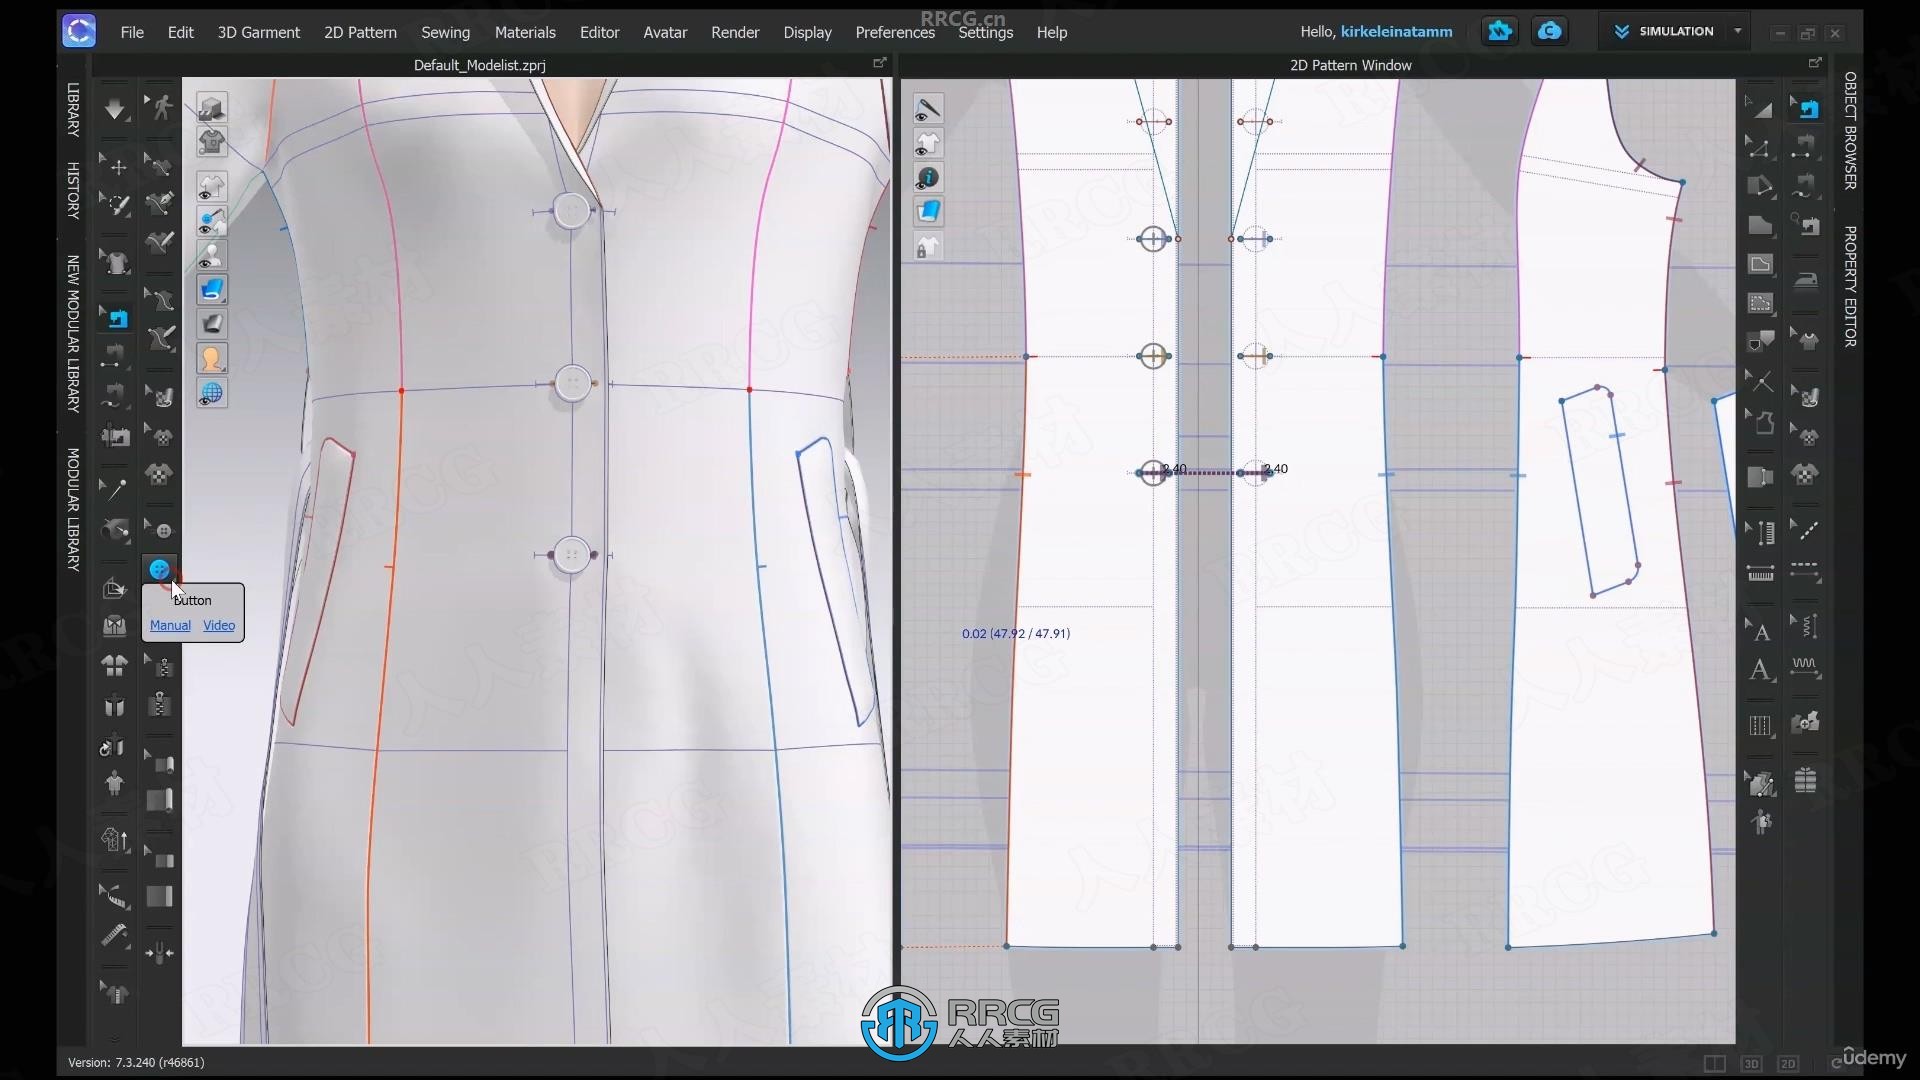Select the Internal Polygon/Line tool

(x=1760, y=264)
